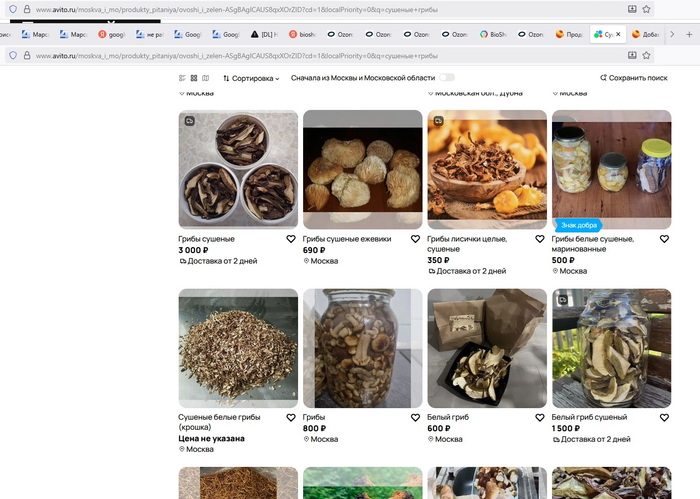The width and height of the screenshot is (700, 499).
Task: Open new browser tab with plus button
Action: pyautogui.click(x=688, y=34)
